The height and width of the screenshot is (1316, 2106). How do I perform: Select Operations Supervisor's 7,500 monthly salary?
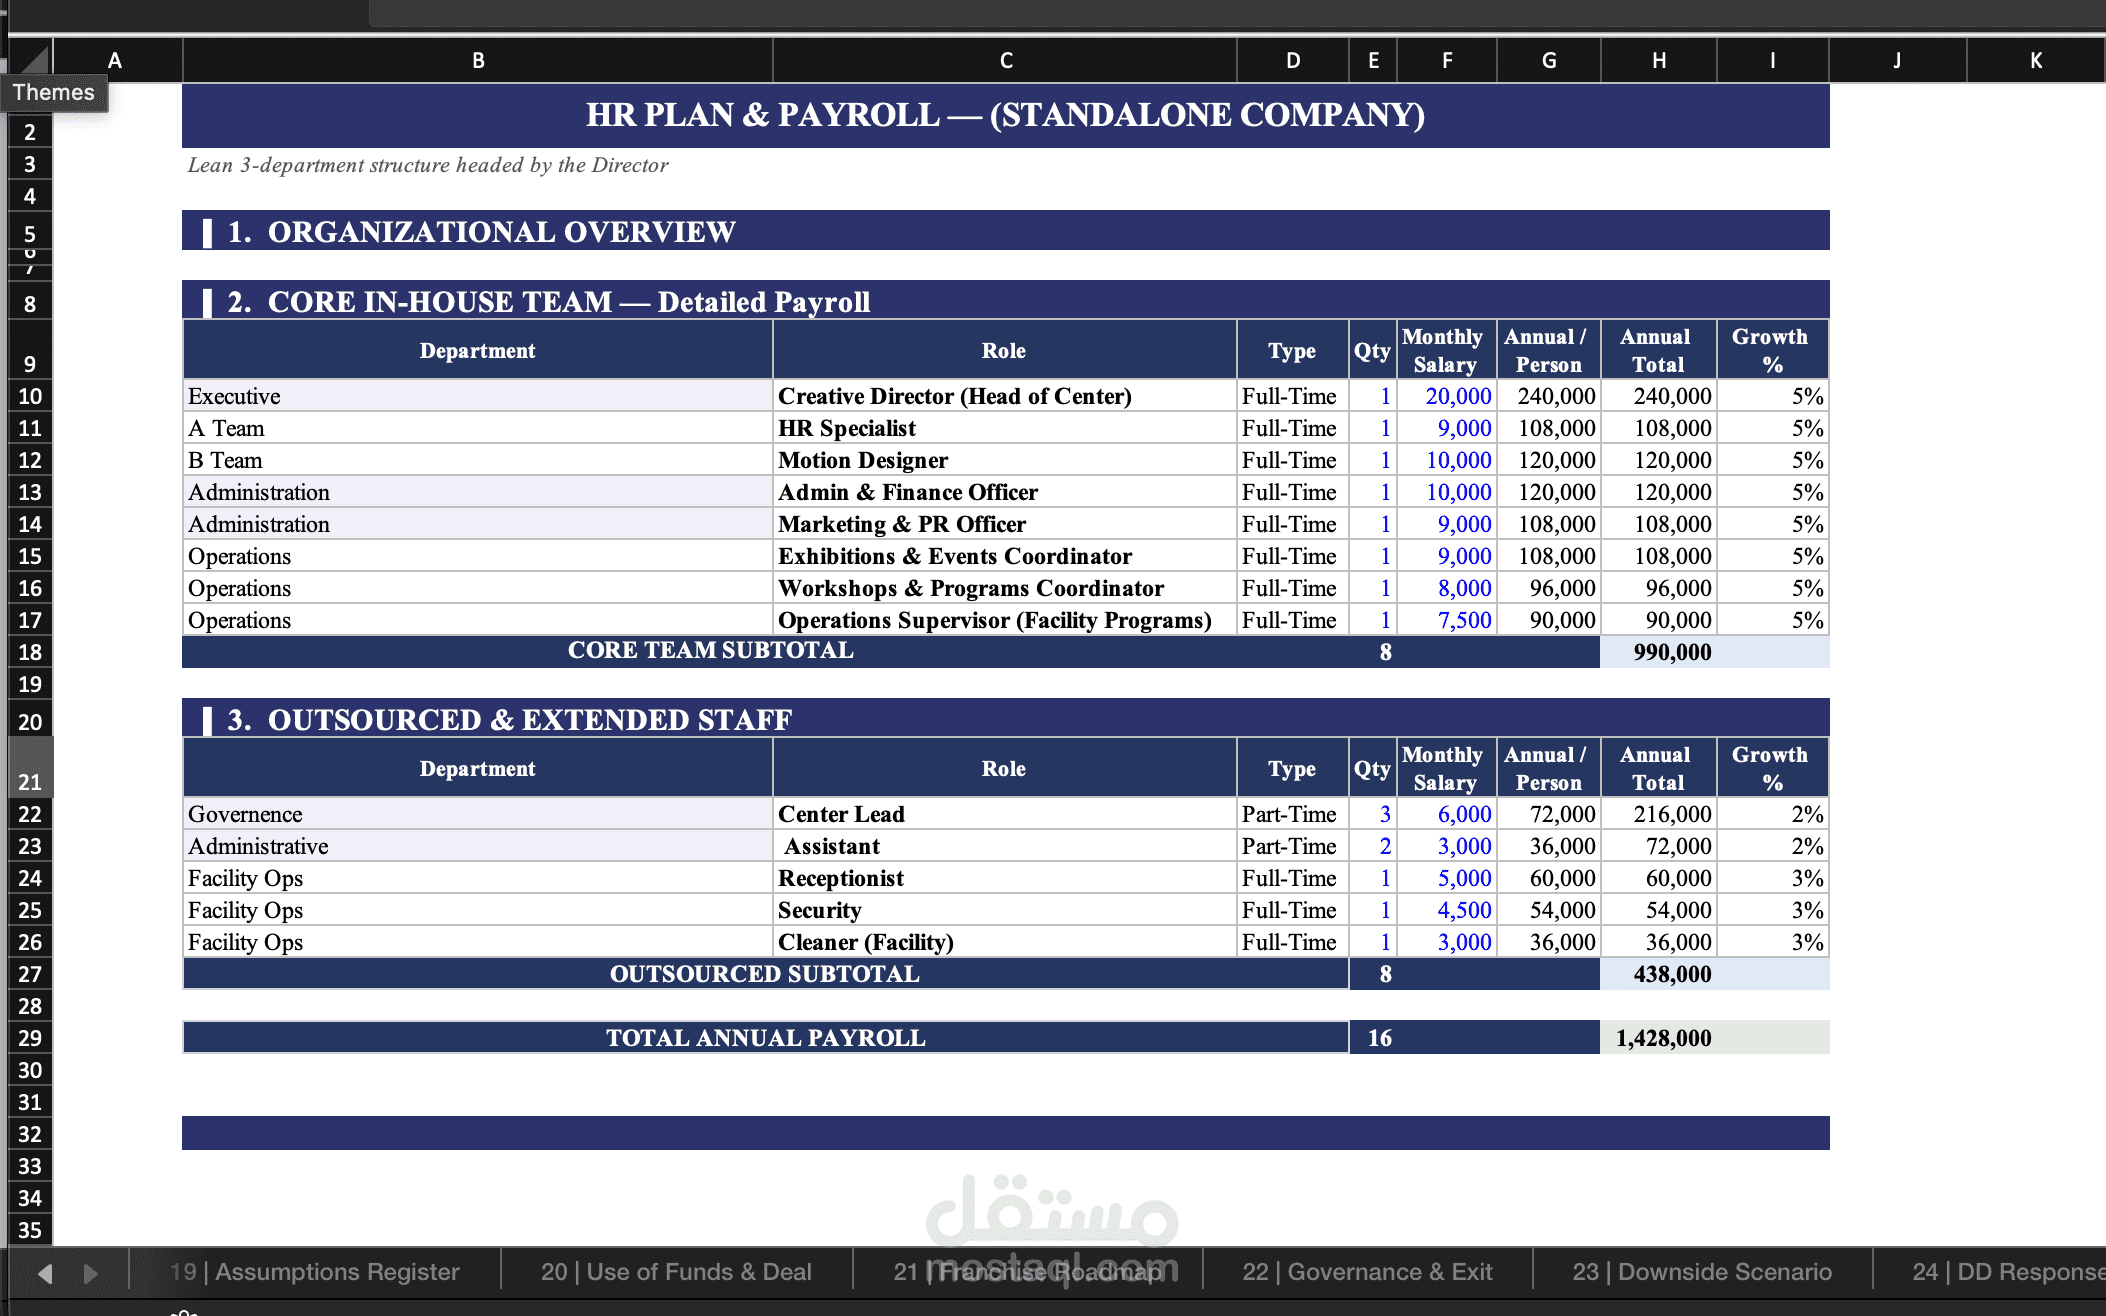pos(1447,620)
